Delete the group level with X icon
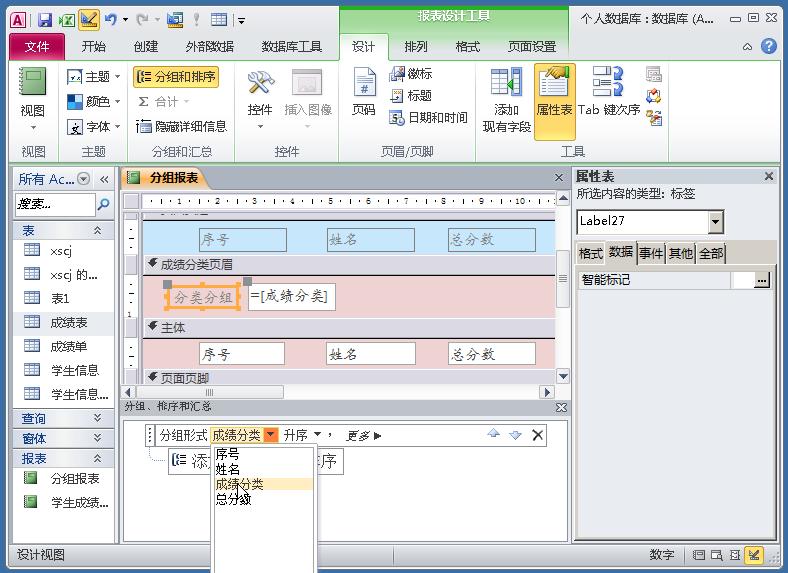The width and height of the screenshot is (788, 573). click(x=537, y=435)
